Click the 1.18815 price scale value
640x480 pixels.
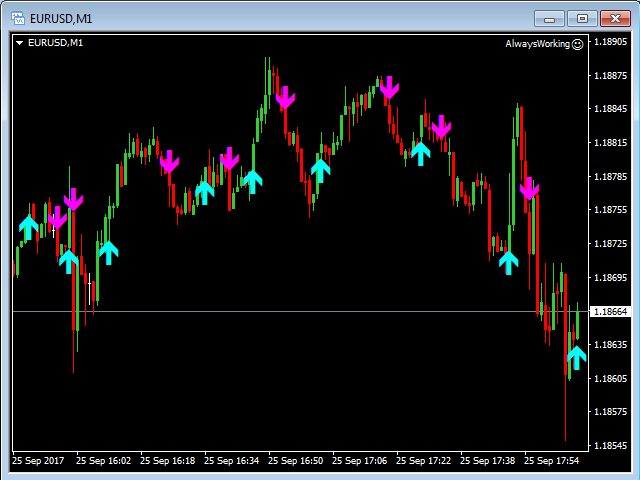[x=610, y=142]
